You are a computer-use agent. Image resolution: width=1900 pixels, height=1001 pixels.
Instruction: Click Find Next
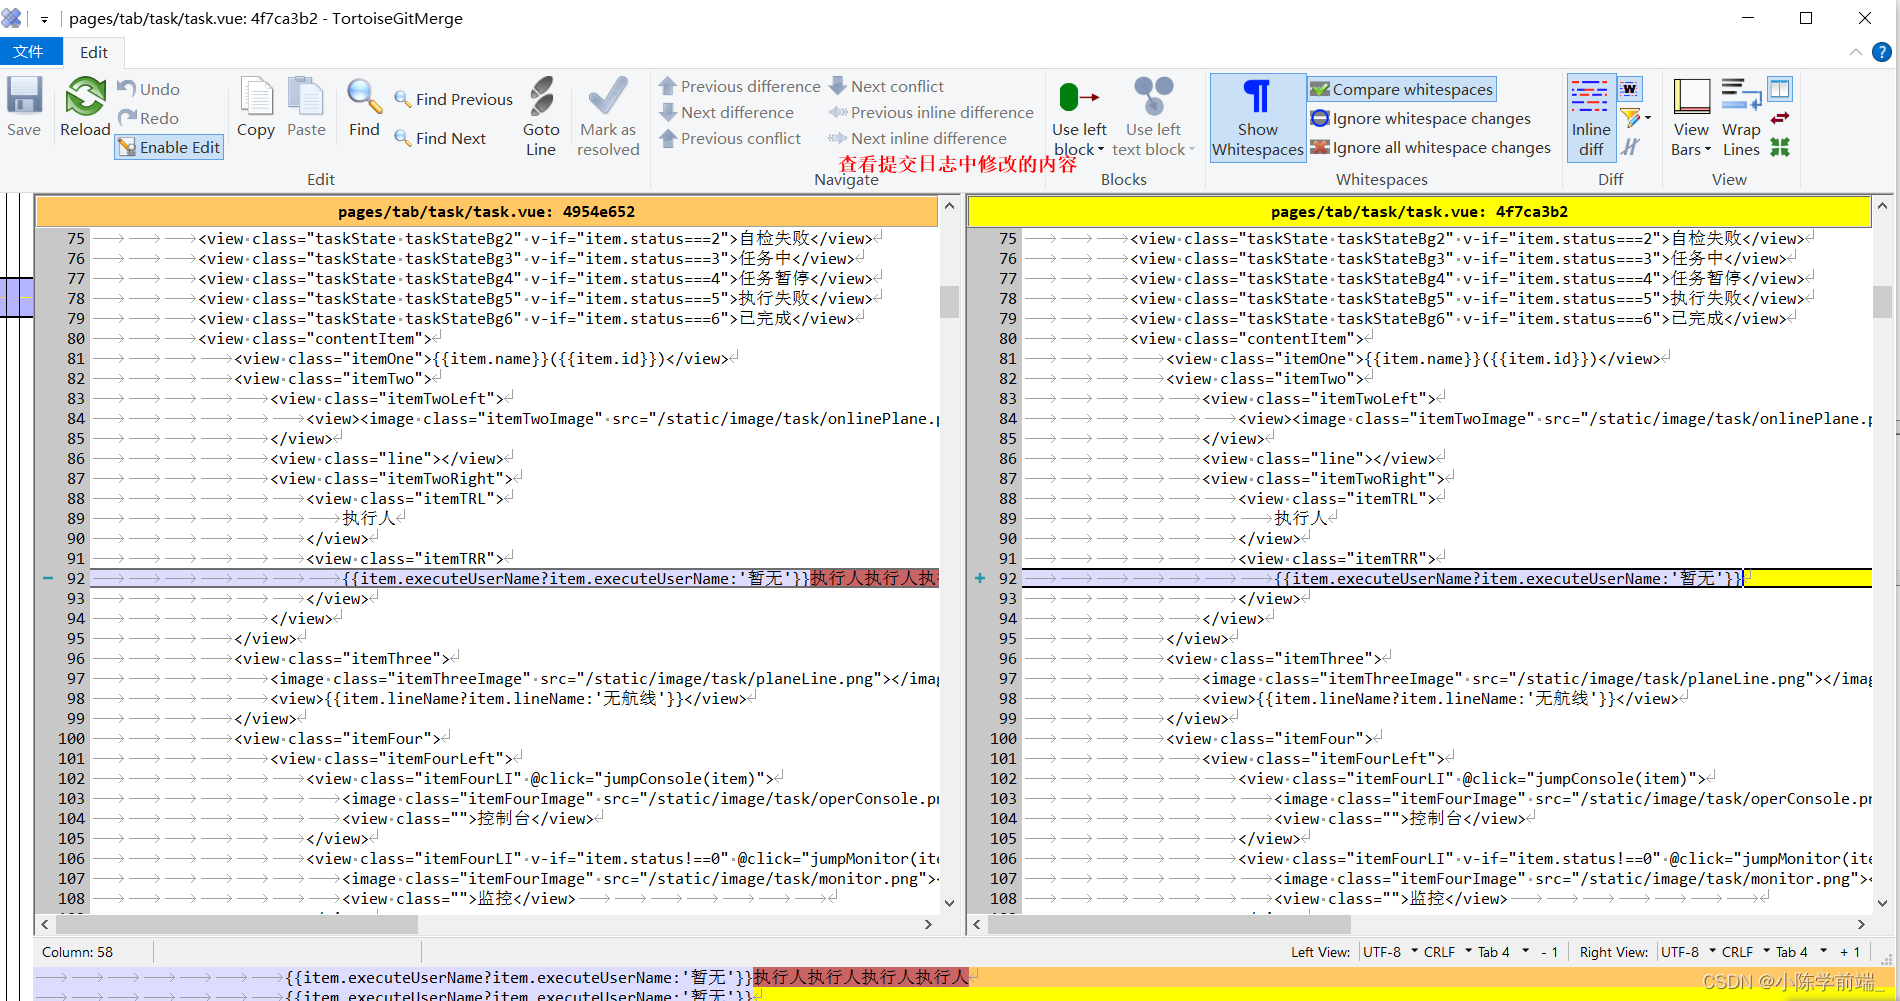tap(440, 138)
